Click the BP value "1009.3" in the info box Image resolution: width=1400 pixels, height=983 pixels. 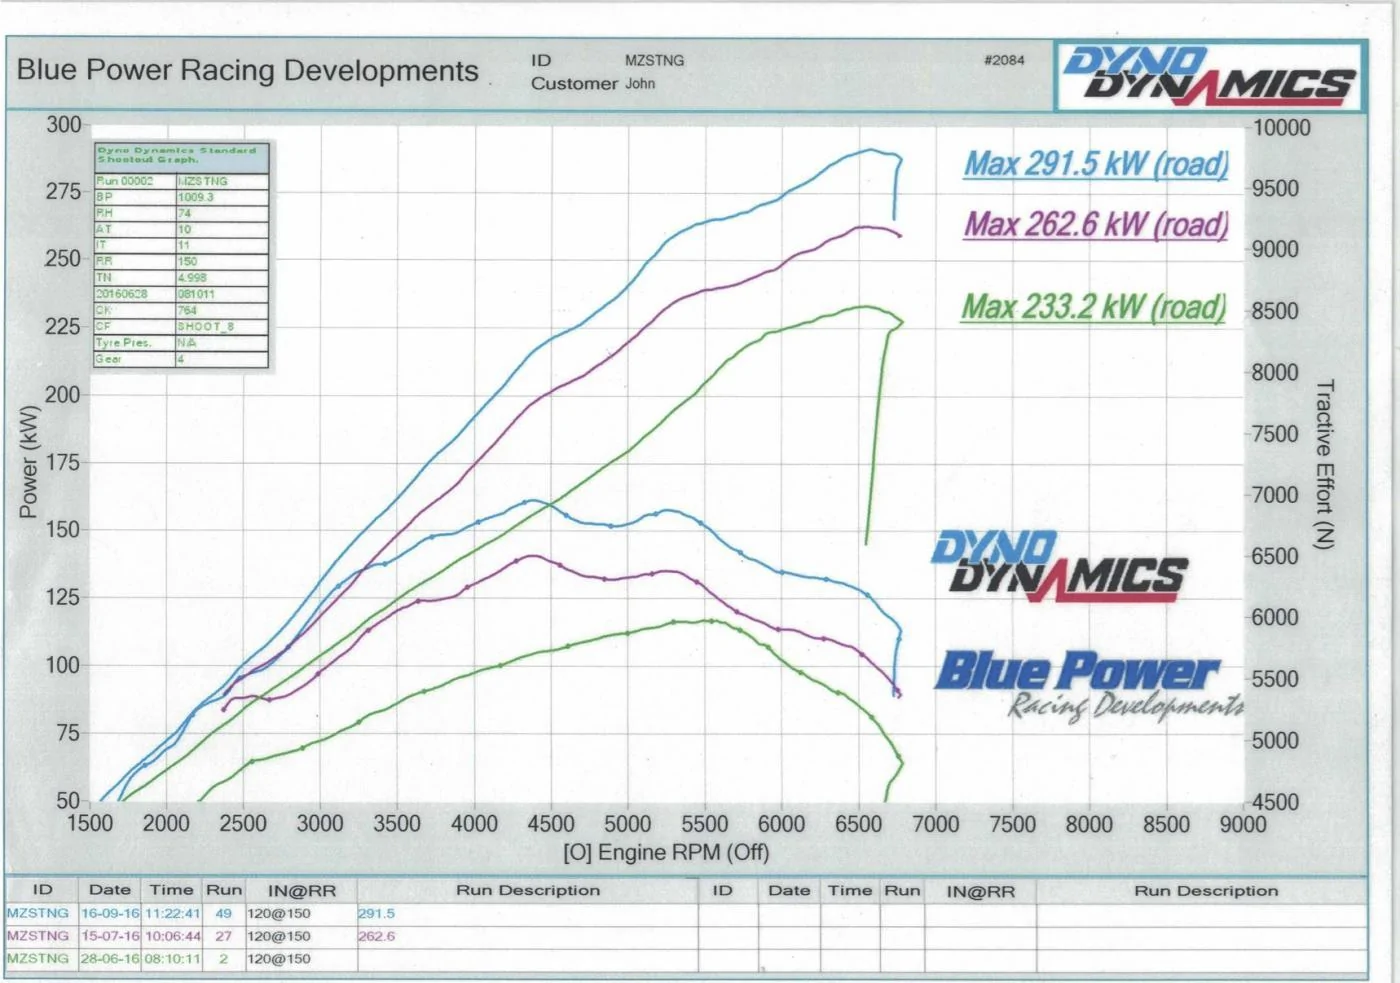point(196,197)
